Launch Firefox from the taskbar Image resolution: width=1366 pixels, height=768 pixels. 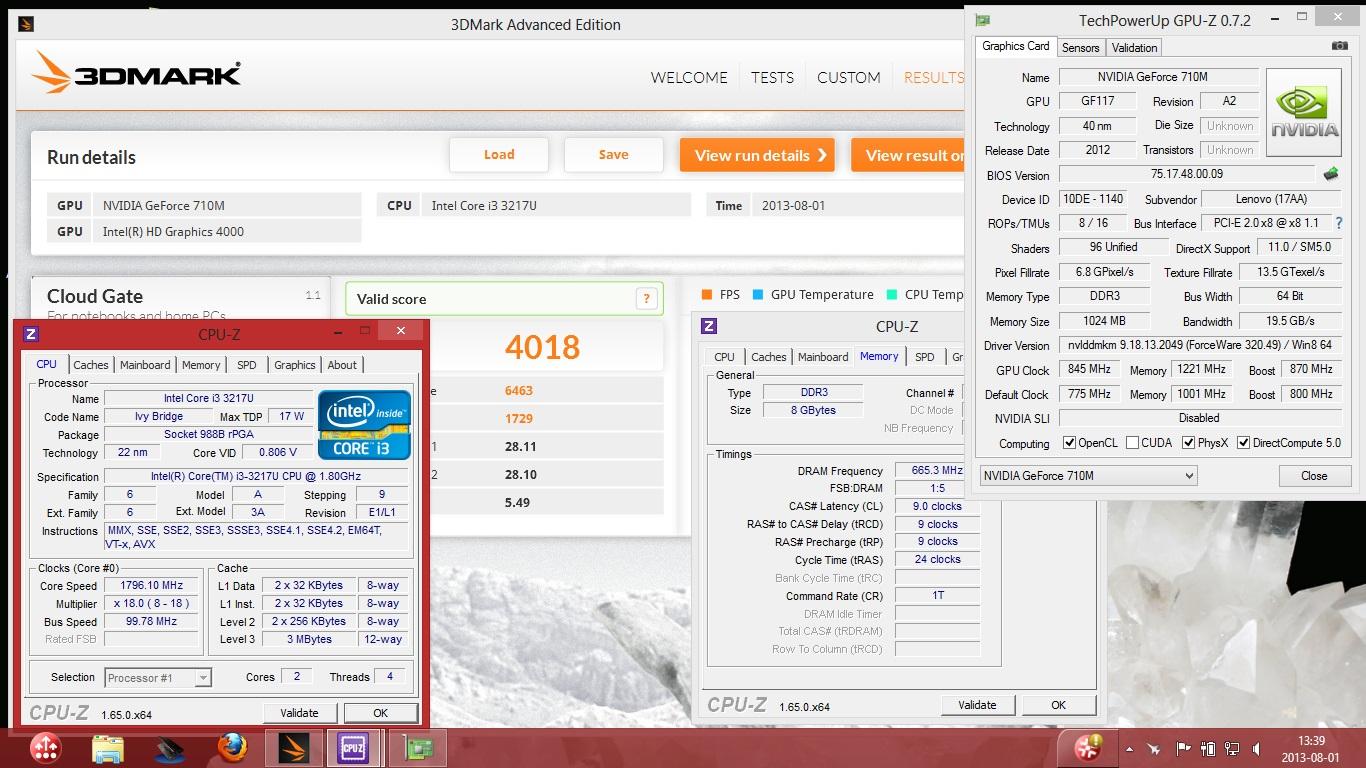232,748
